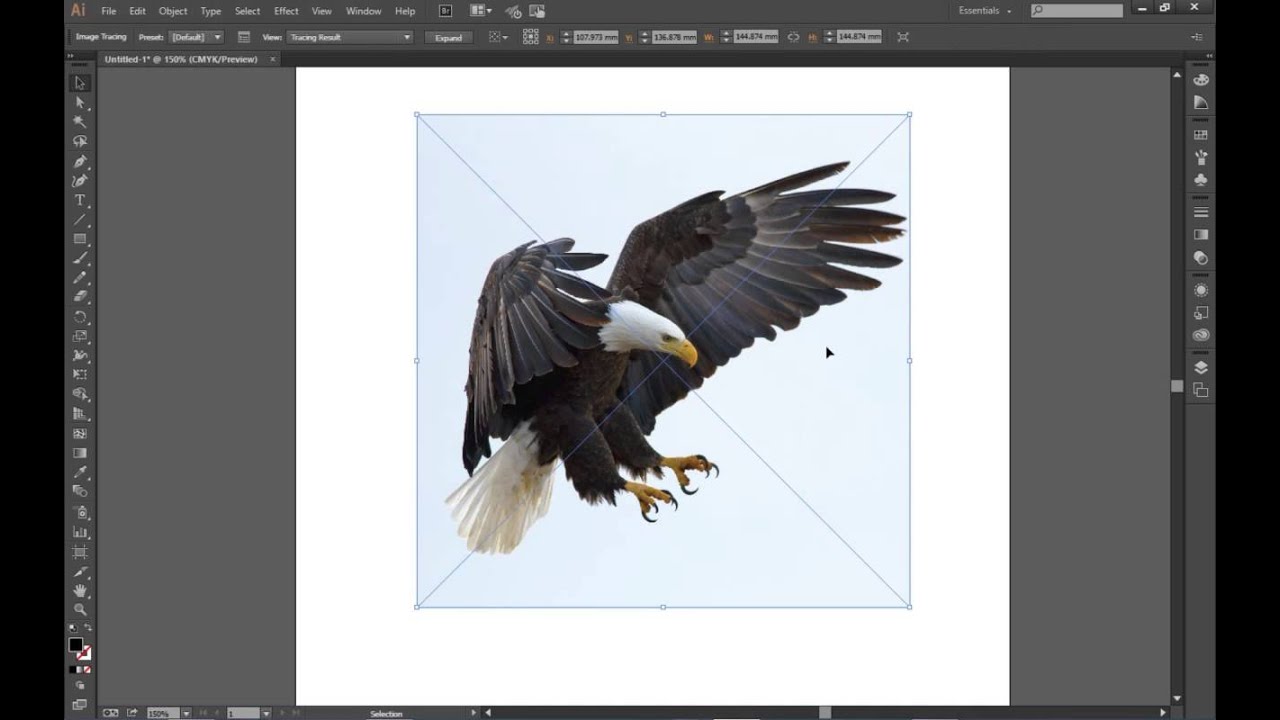1280x720 pixels.
Task: Open the Essentials workspace switcher
Action: click(985, 11)
